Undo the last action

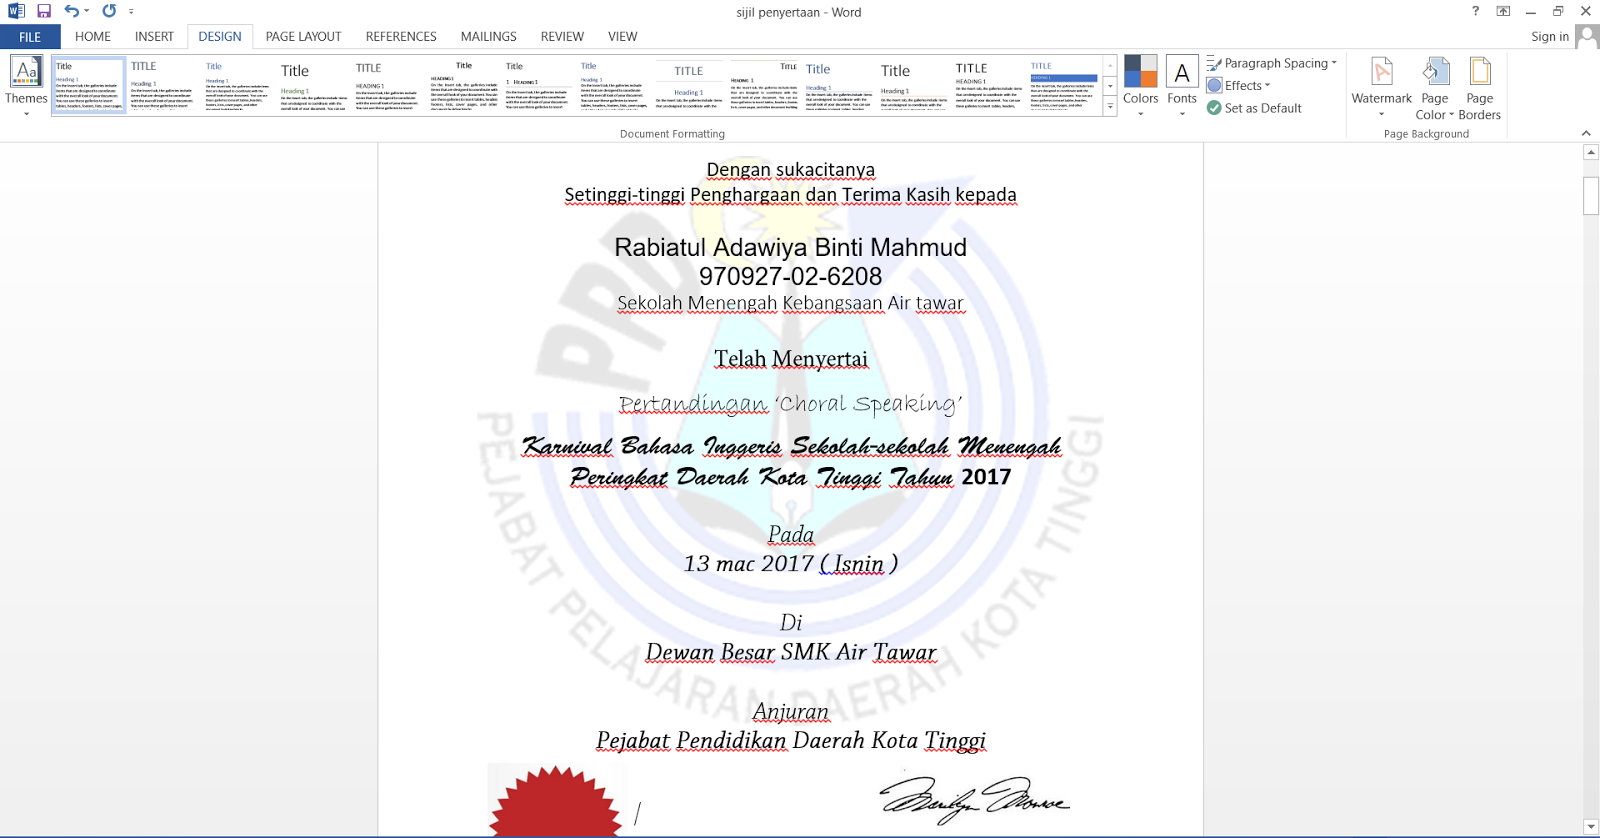pos(72,11)
